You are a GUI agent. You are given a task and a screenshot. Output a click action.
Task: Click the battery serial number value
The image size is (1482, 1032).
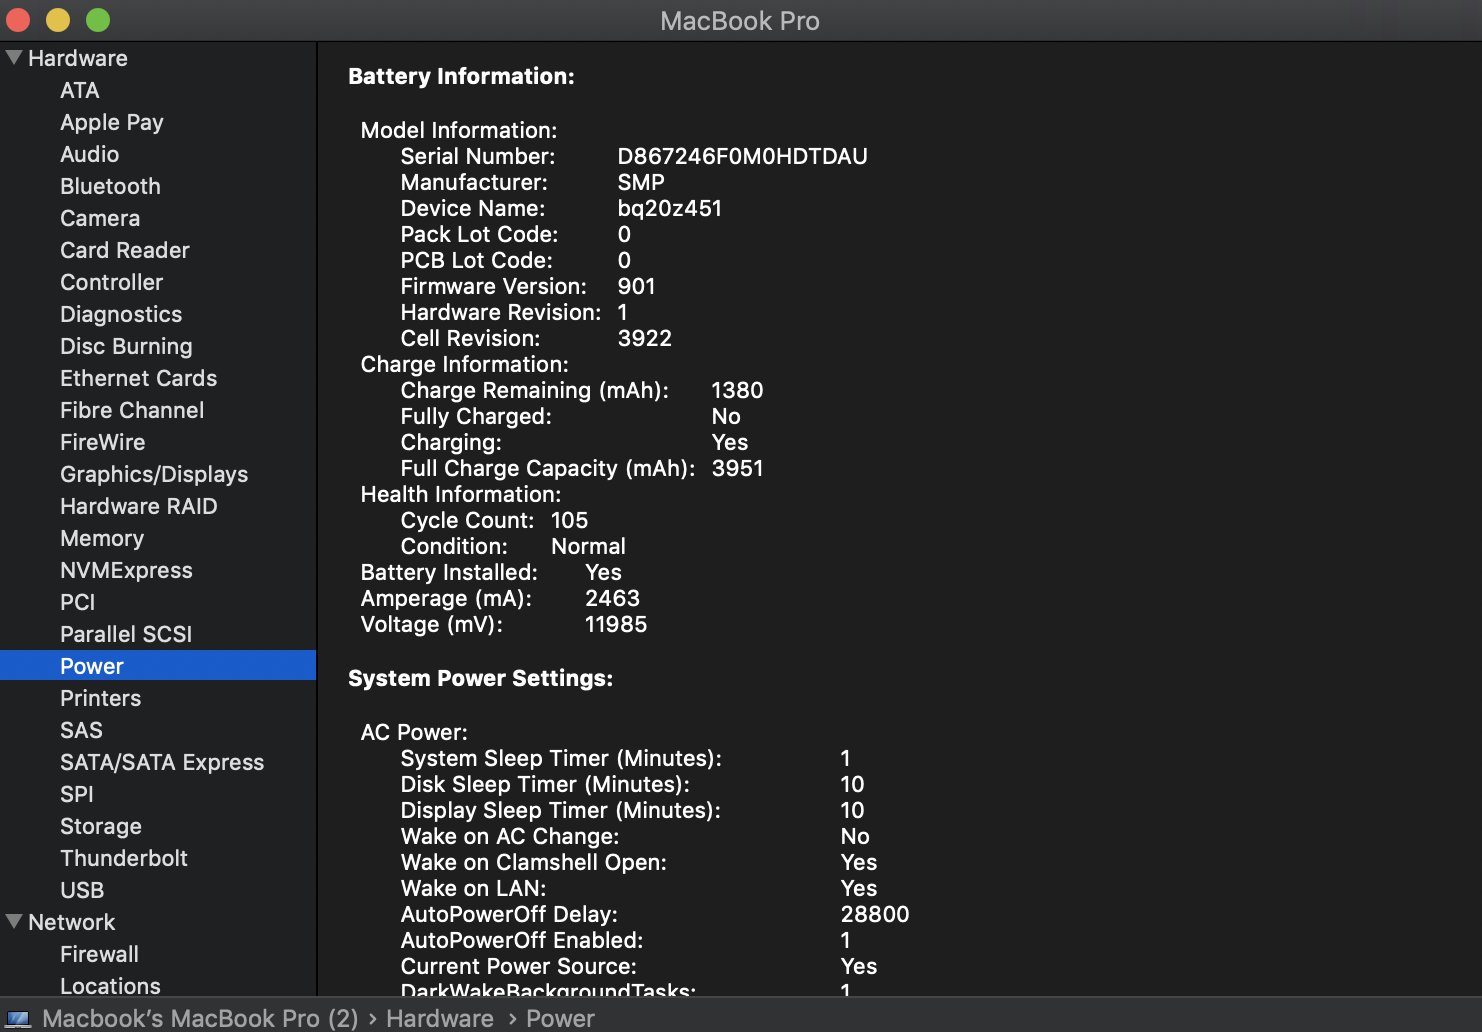point(742,156)
